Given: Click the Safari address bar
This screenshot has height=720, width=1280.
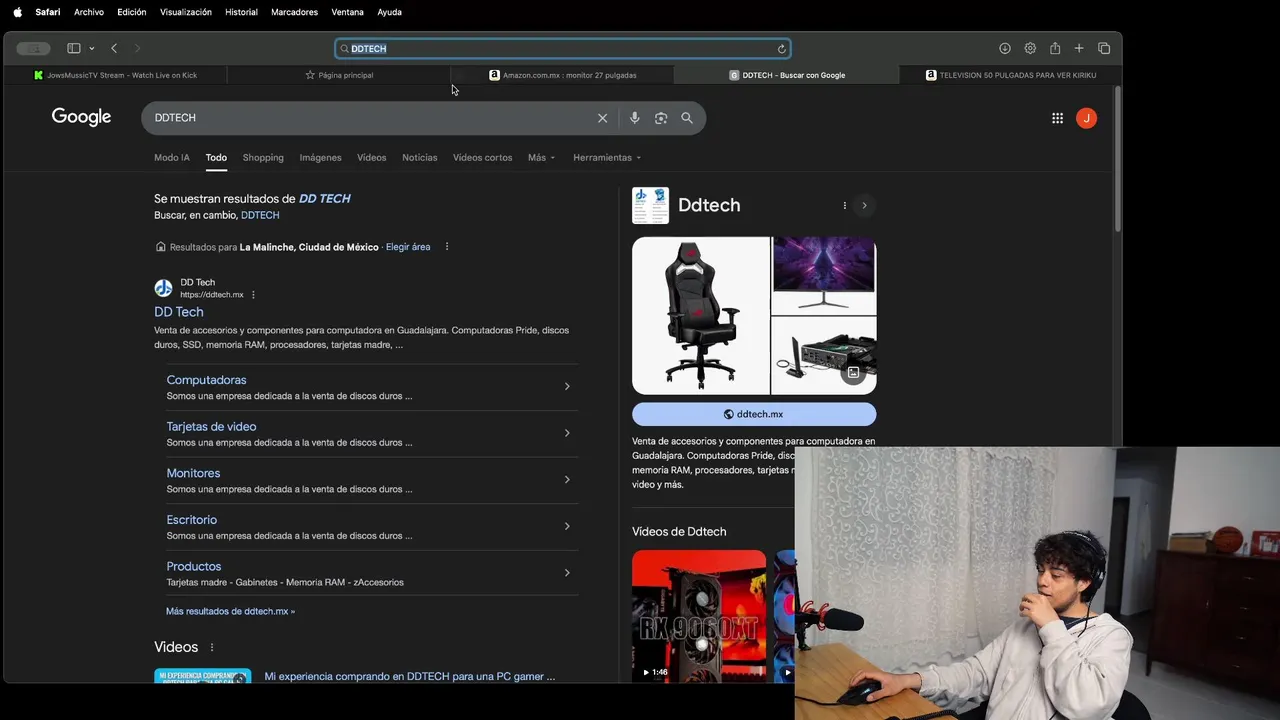Looking at the screenshot, I should click(x=563, y=48).
